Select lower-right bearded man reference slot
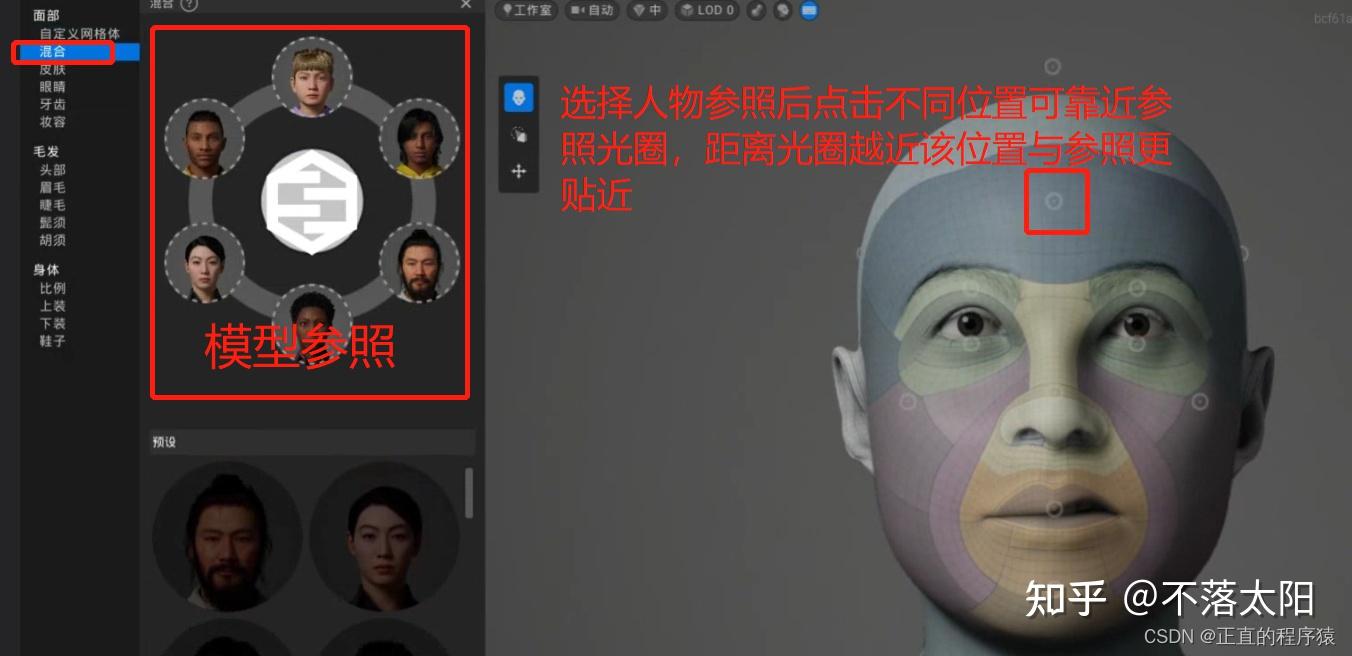 click(420, 263)
